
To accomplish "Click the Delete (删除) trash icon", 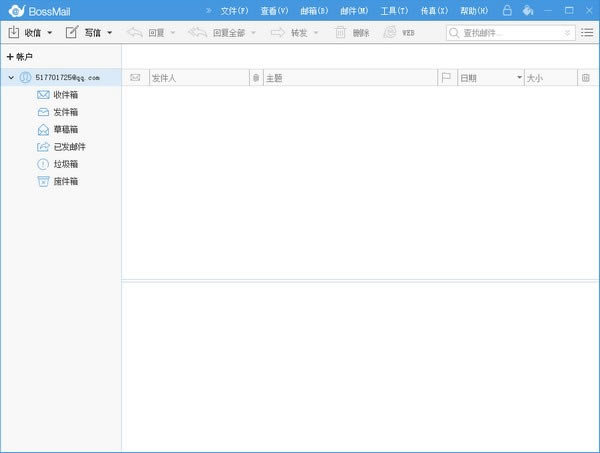I will (x=340, y=33).
